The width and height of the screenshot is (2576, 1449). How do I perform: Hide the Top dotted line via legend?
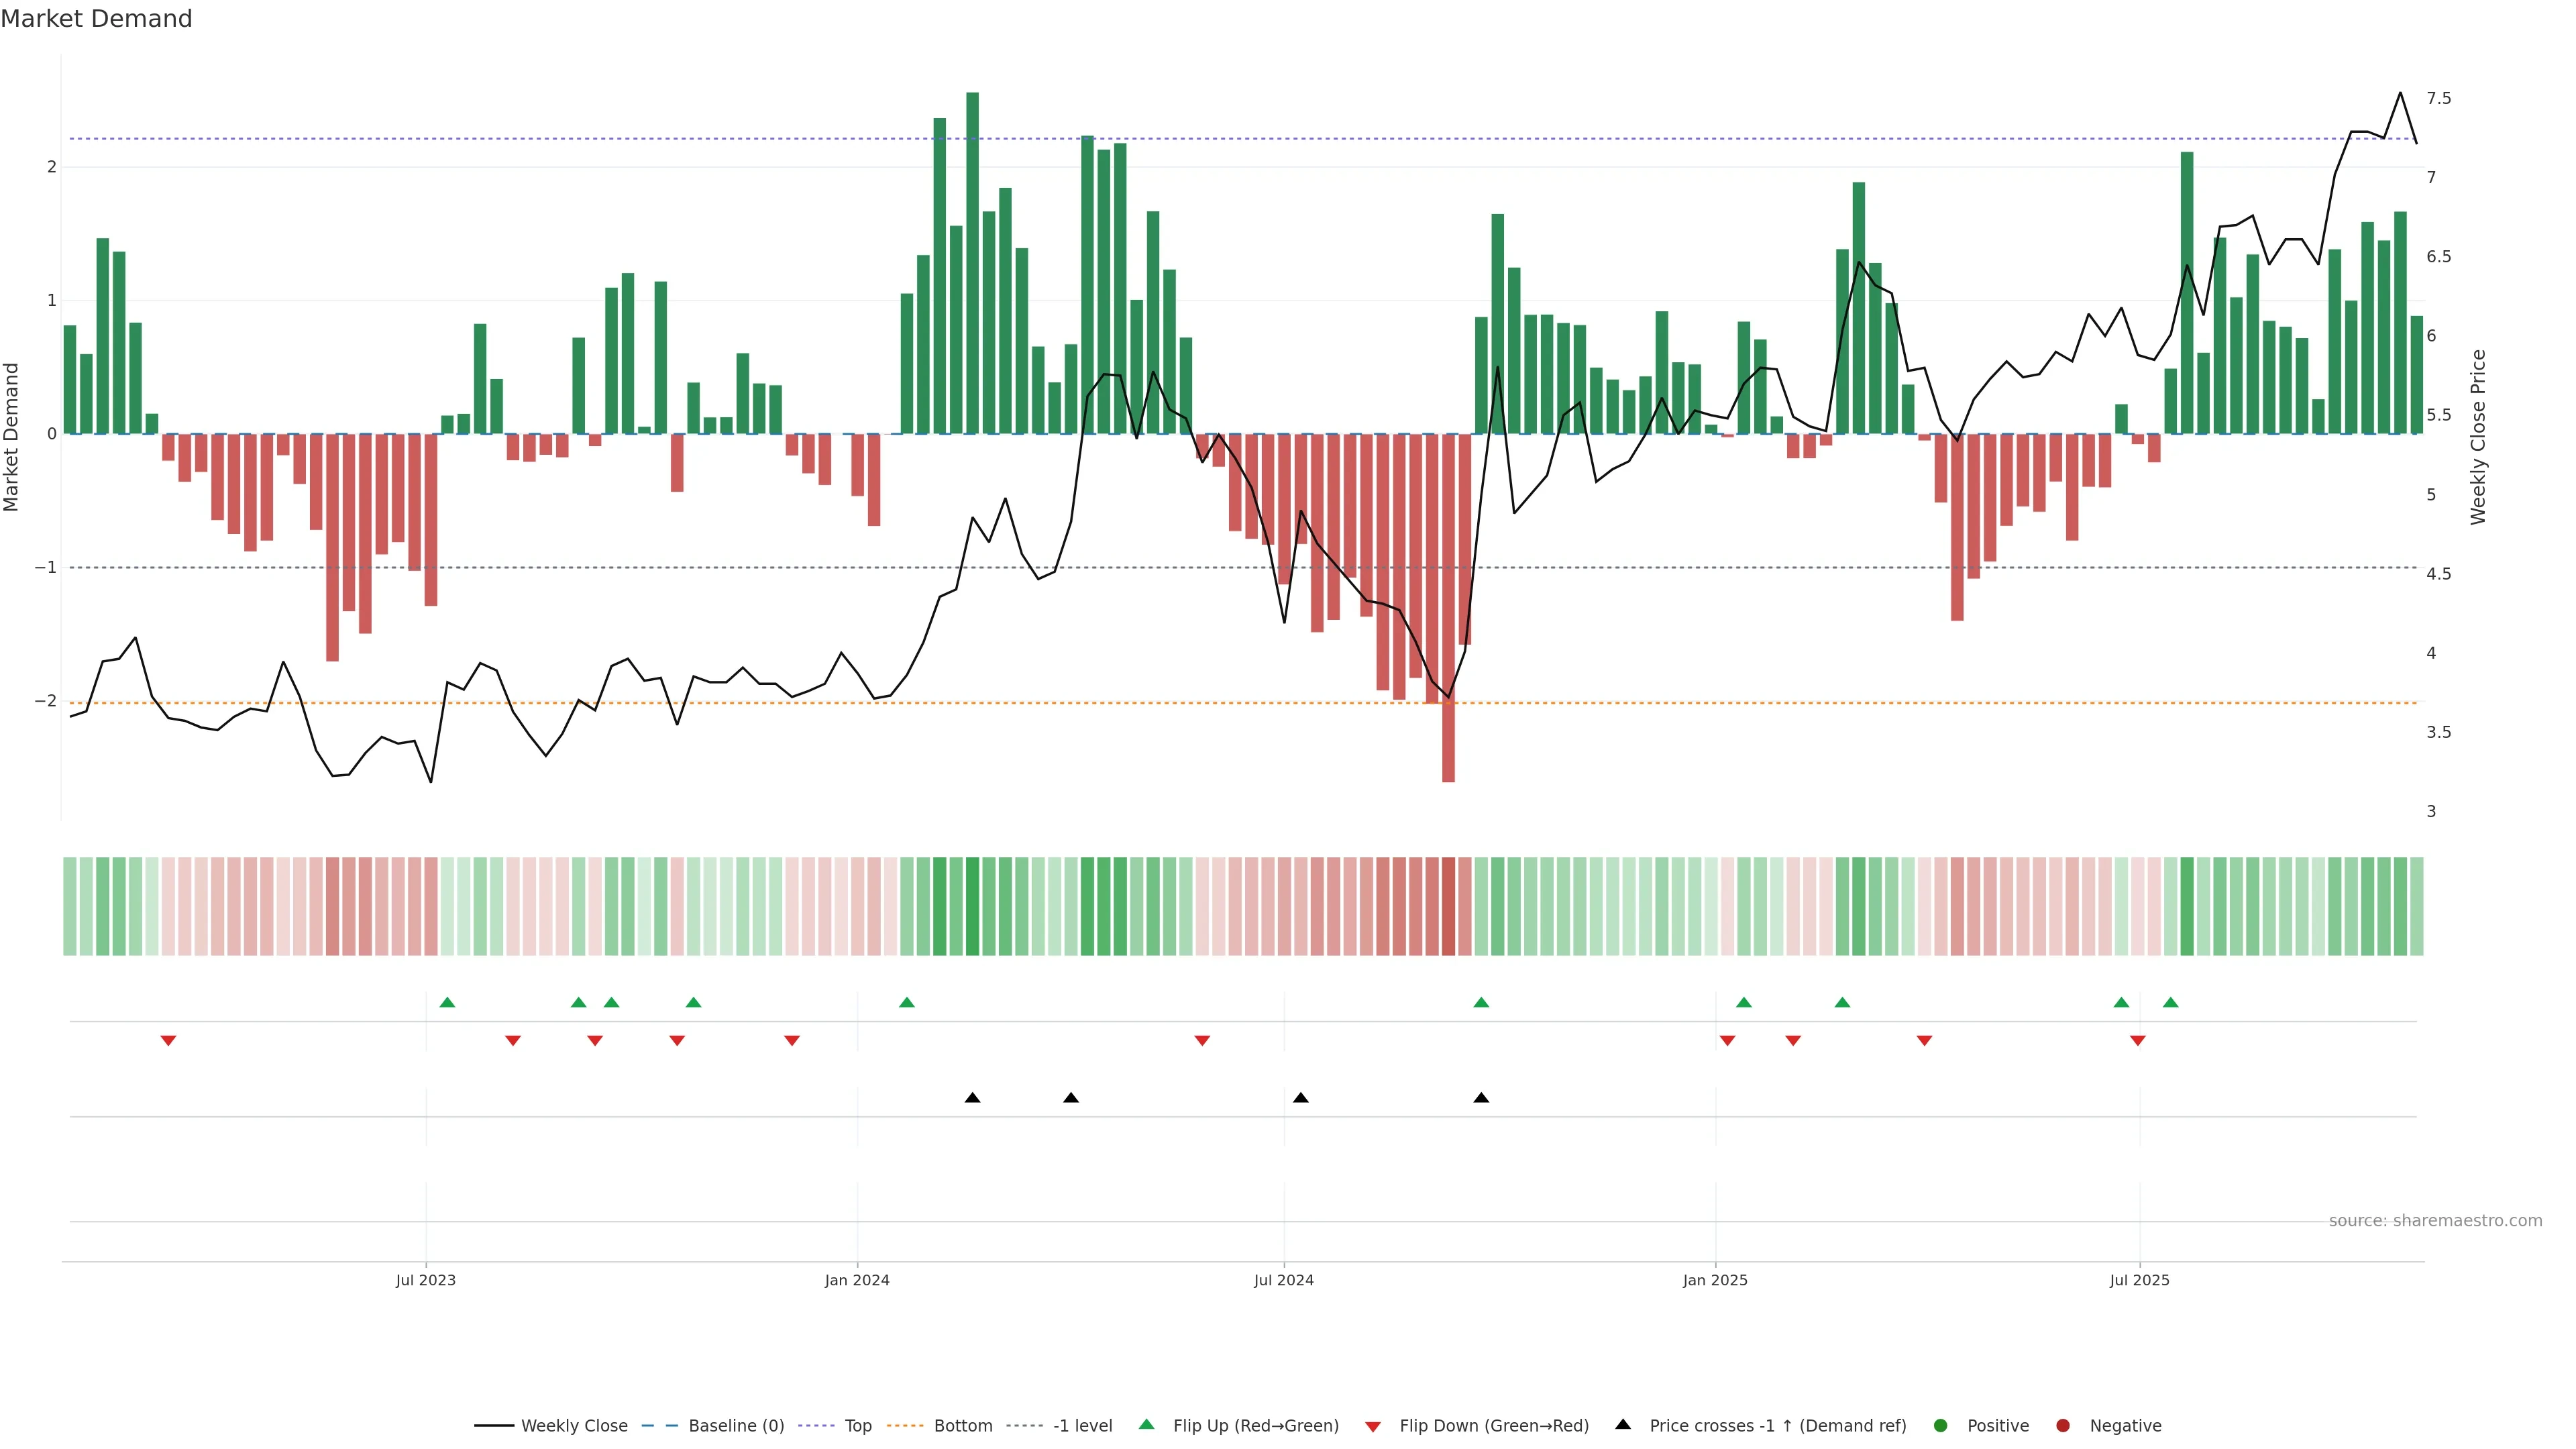(x=857, y=1426)
